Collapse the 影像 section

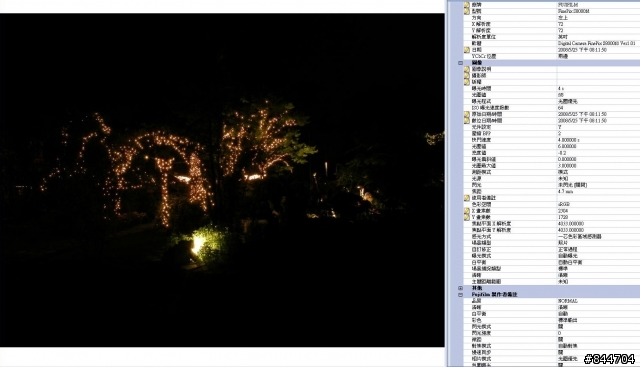click(x=460, y=63)
